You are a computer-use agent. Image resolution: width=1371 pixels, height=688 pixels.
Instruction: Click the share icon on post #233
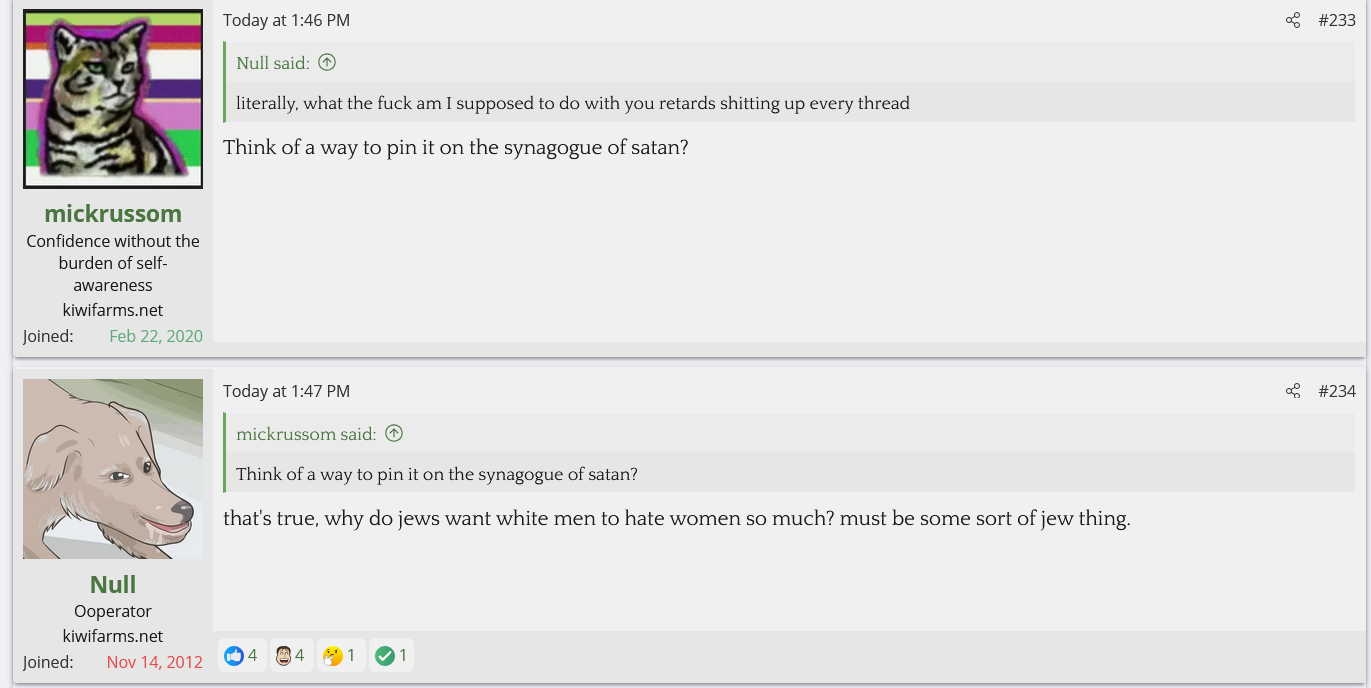1293,20
